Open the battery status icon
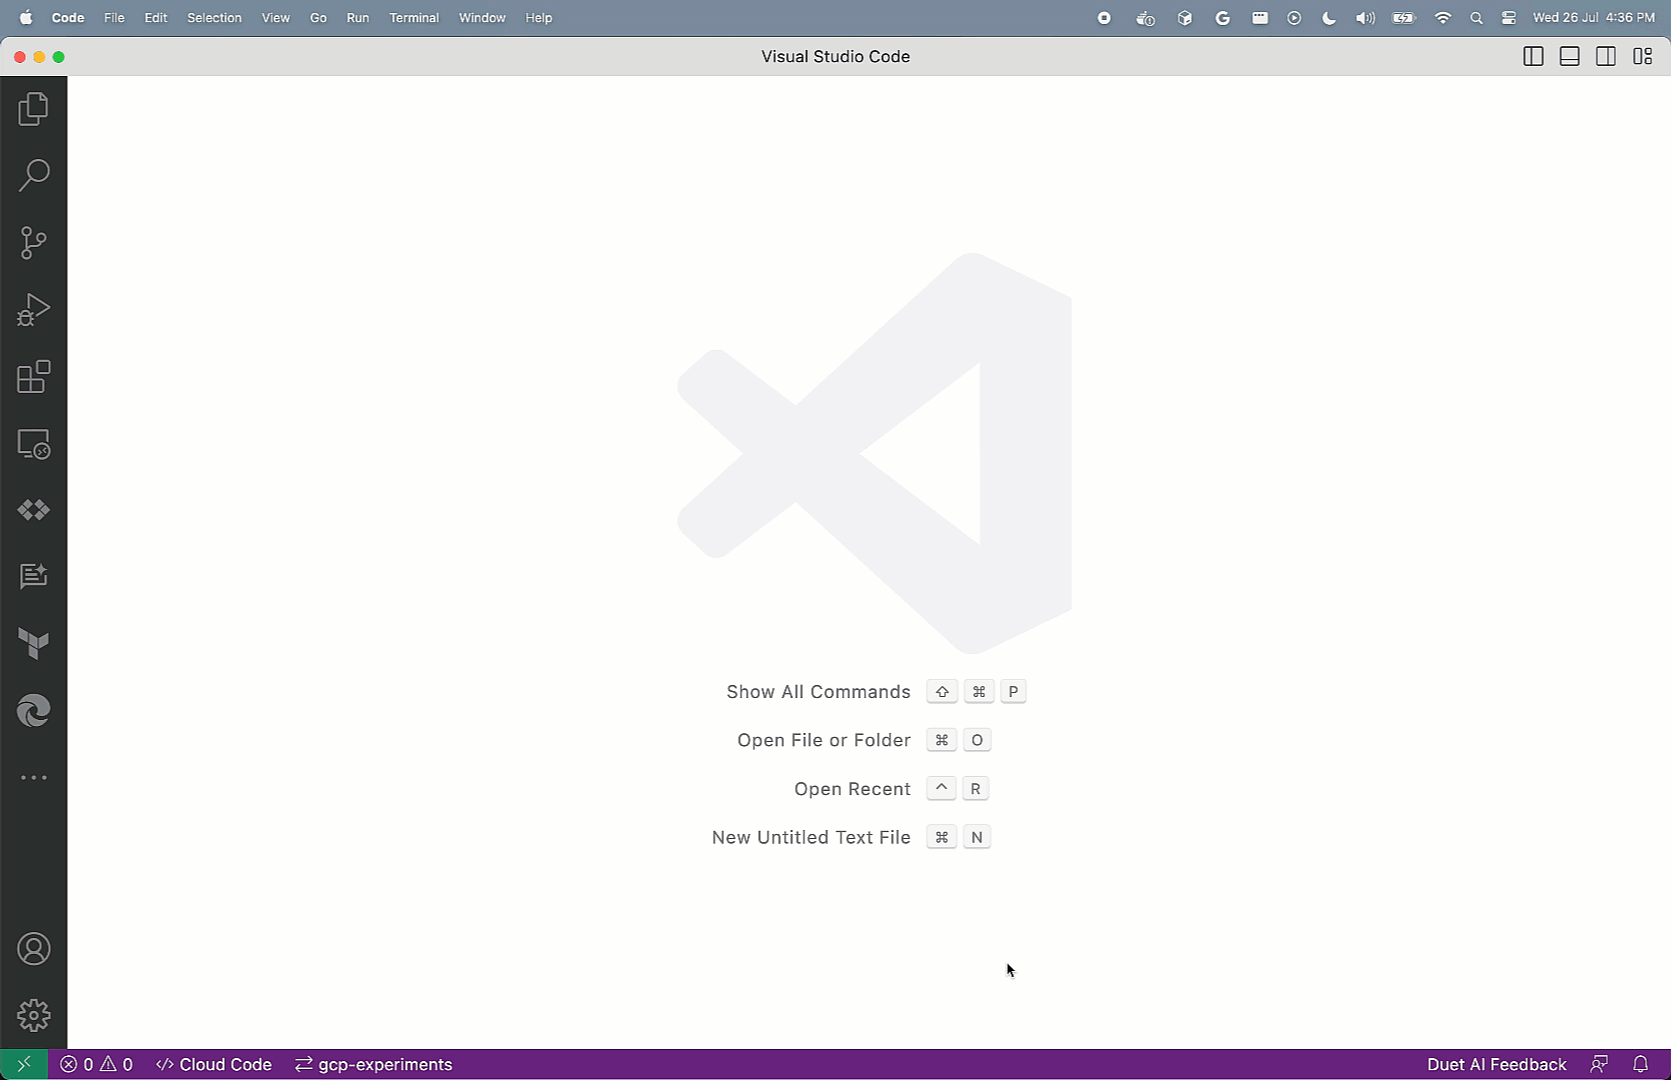The image size is (1671, 1080). [1404, 18]
